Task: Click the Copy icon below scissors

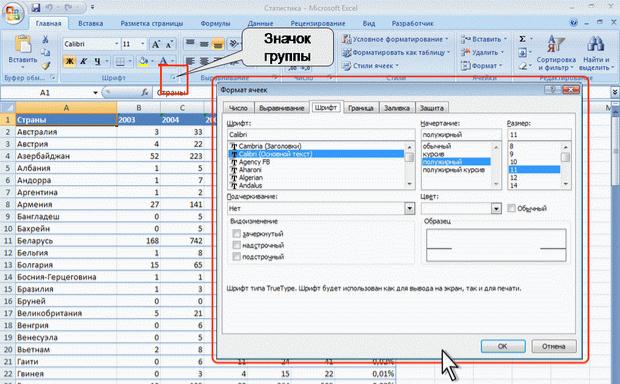Action: point(45,52)
